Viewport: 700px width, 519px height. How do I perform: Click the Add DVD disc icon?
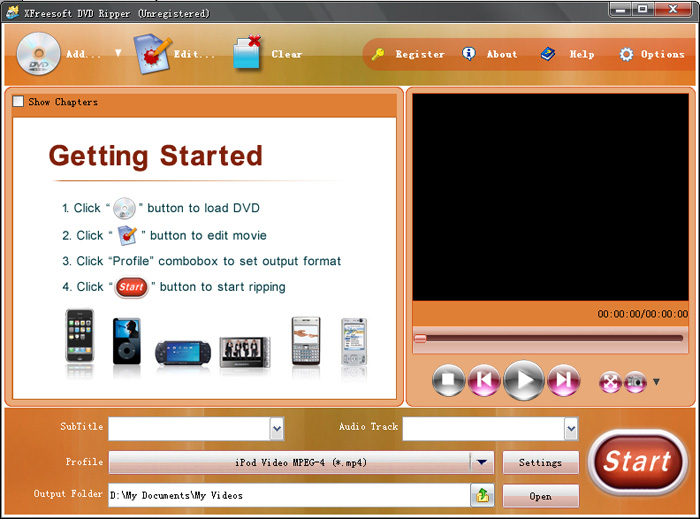(x=38, y=54)
